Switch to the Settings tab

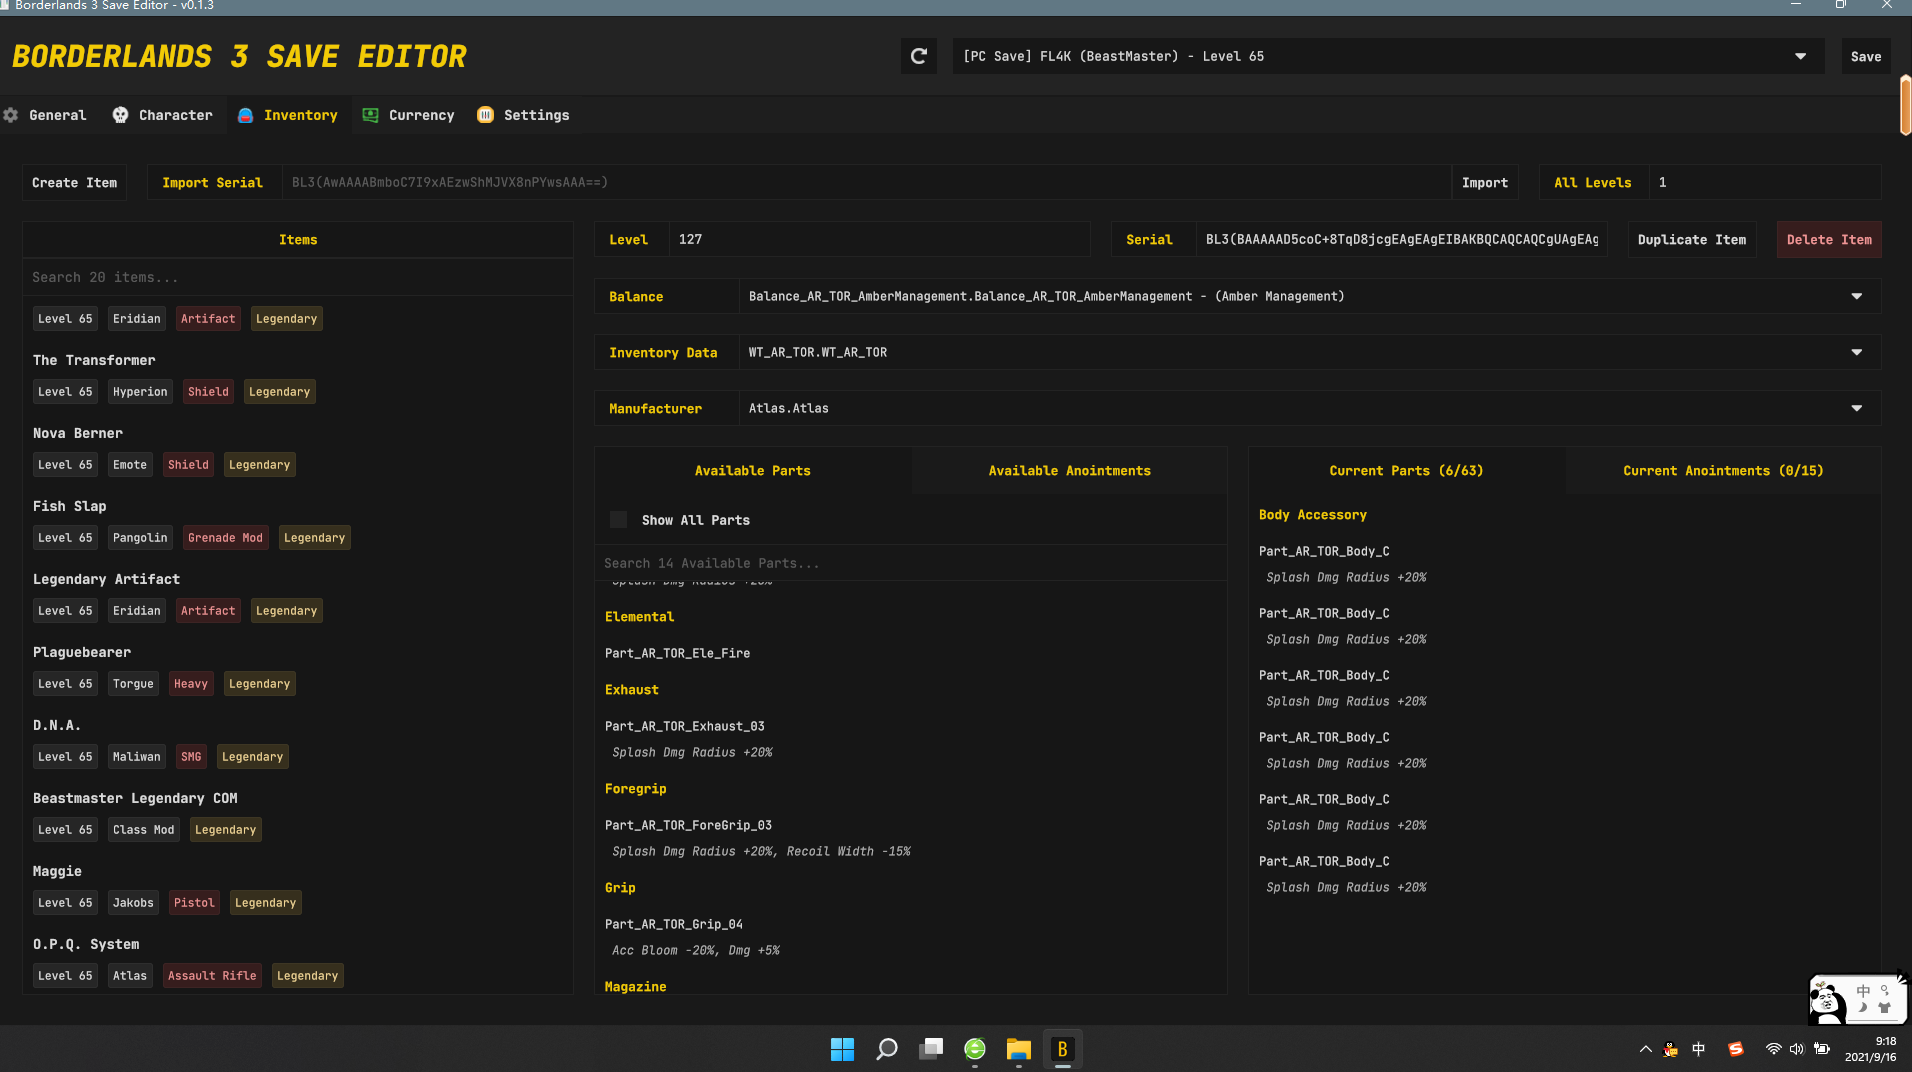point(524,115)
